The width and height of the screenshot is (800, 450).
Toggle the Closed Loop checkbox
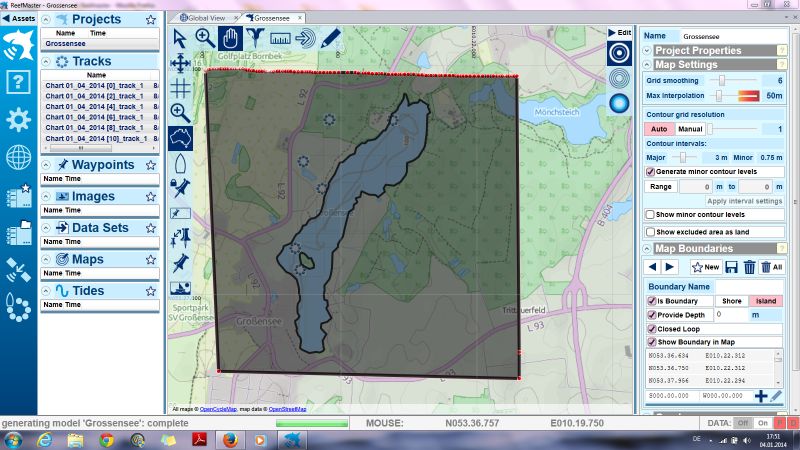pyautogui.click(x=651, y=328)
